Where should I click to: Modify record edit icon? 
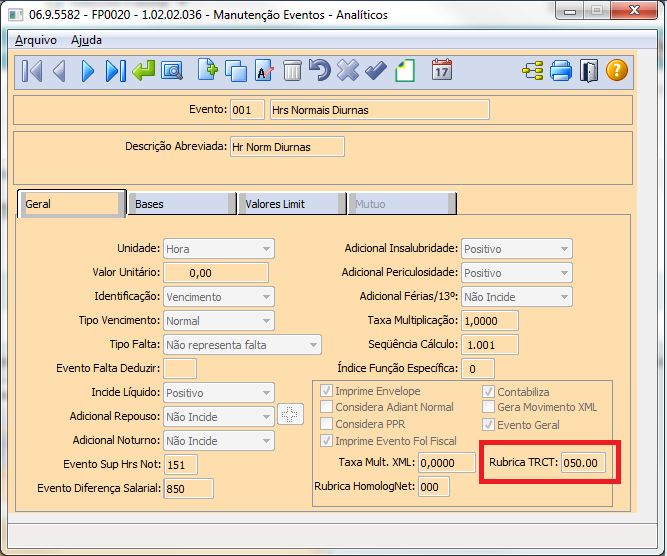(264, 71)
